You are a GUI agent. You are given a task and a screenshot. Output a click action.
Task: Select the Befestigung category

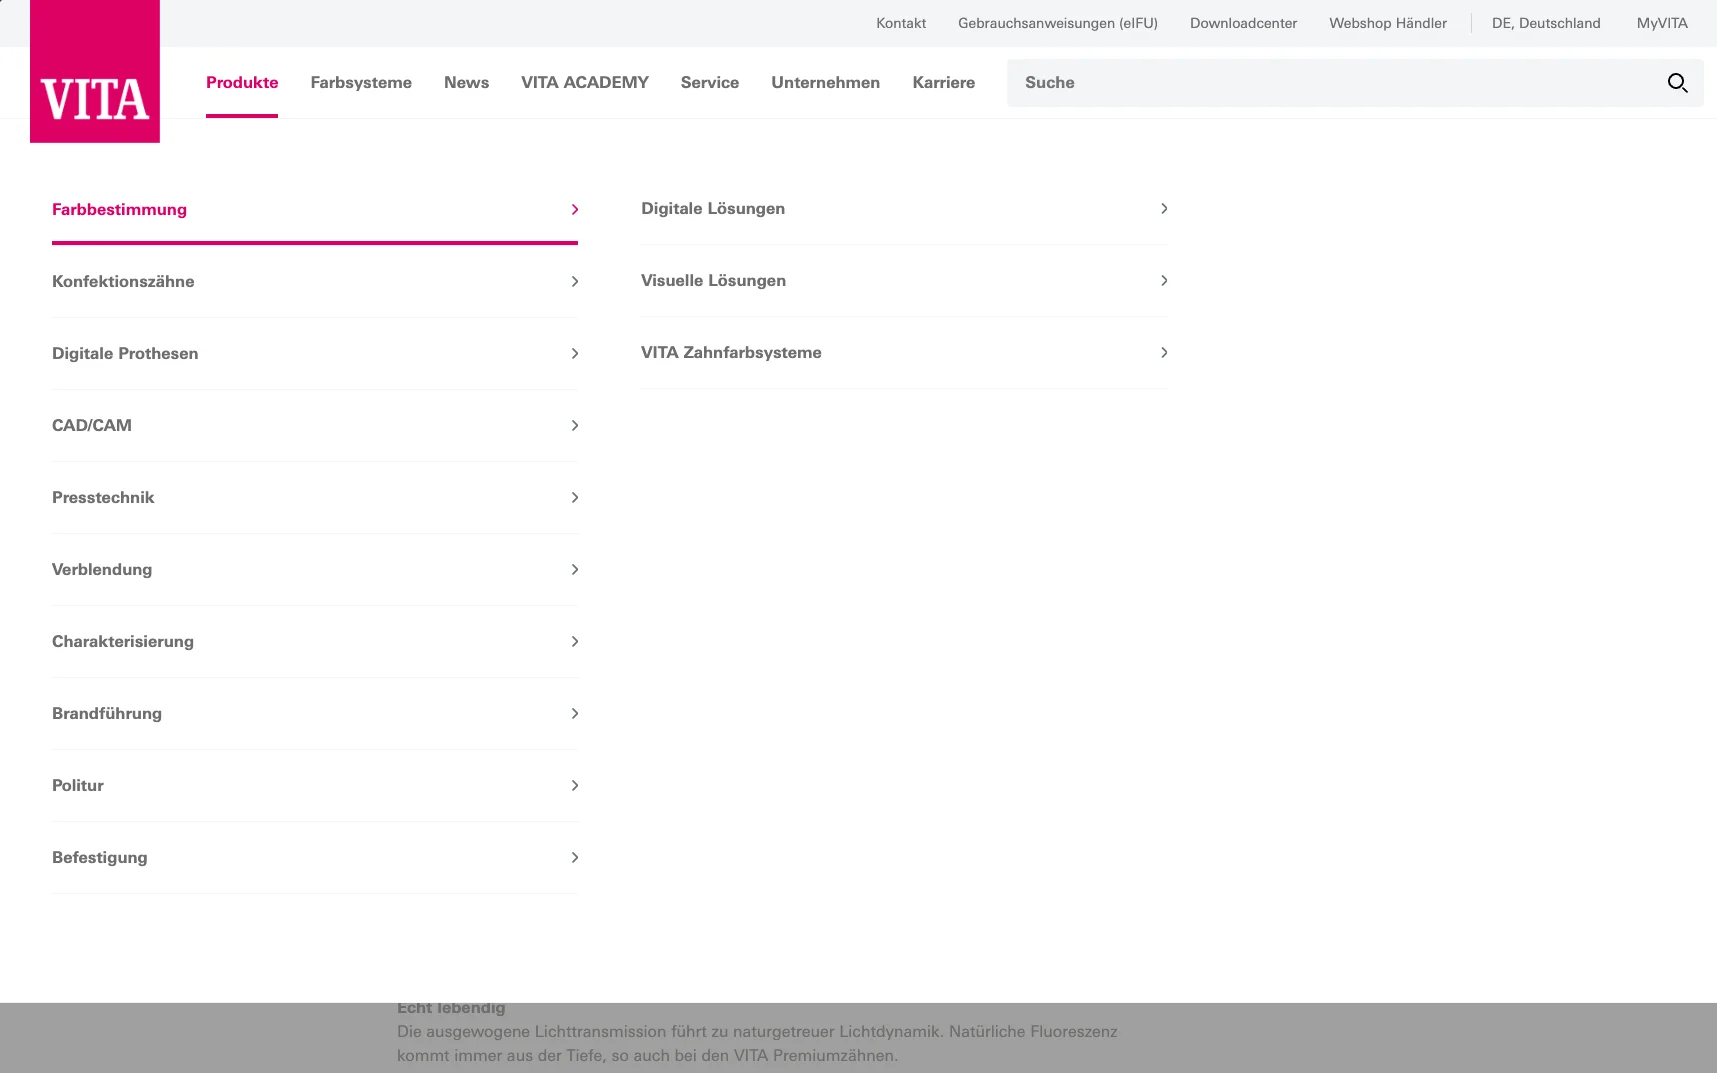[315, 858]
